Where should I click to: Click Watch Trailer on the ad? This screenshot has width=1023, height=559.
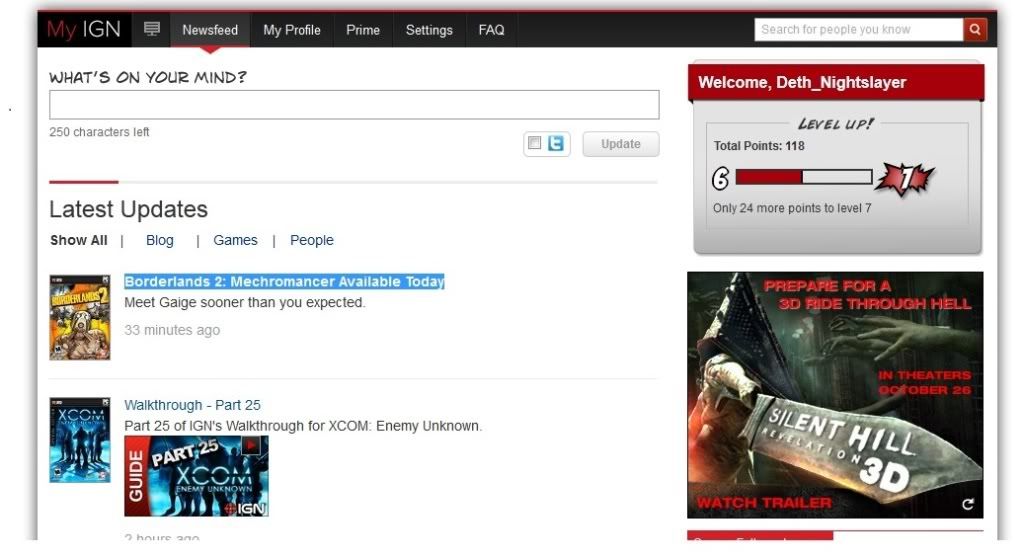coord(764,503)
